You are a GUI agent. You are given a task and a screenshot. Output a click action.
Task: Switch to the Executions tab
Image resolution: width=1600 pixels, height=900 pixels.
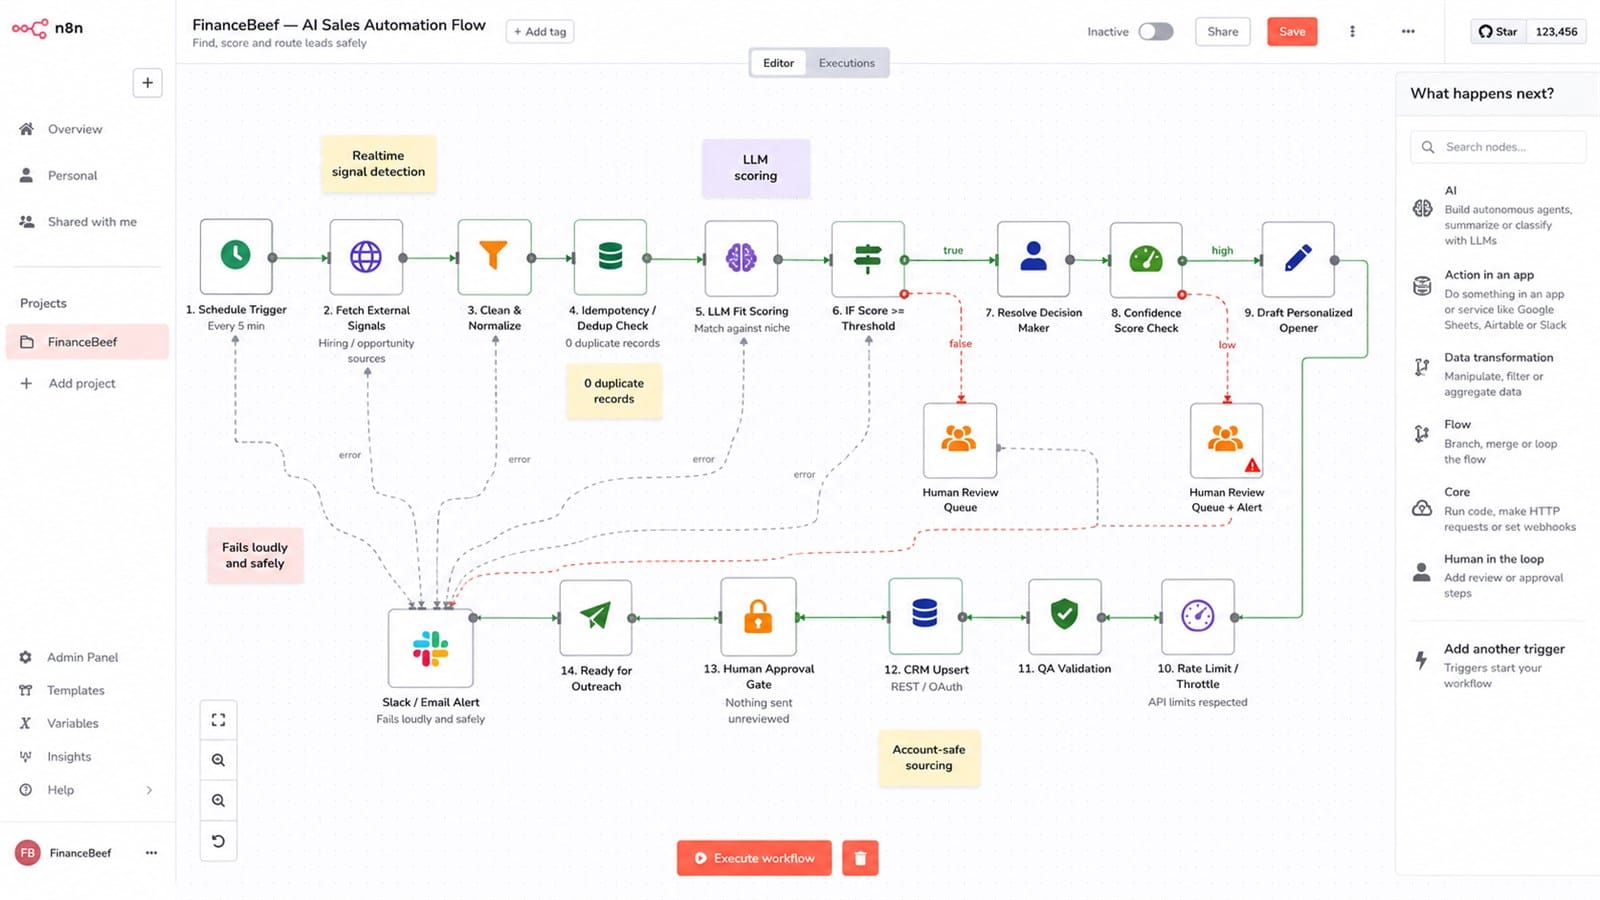[846, 63]
